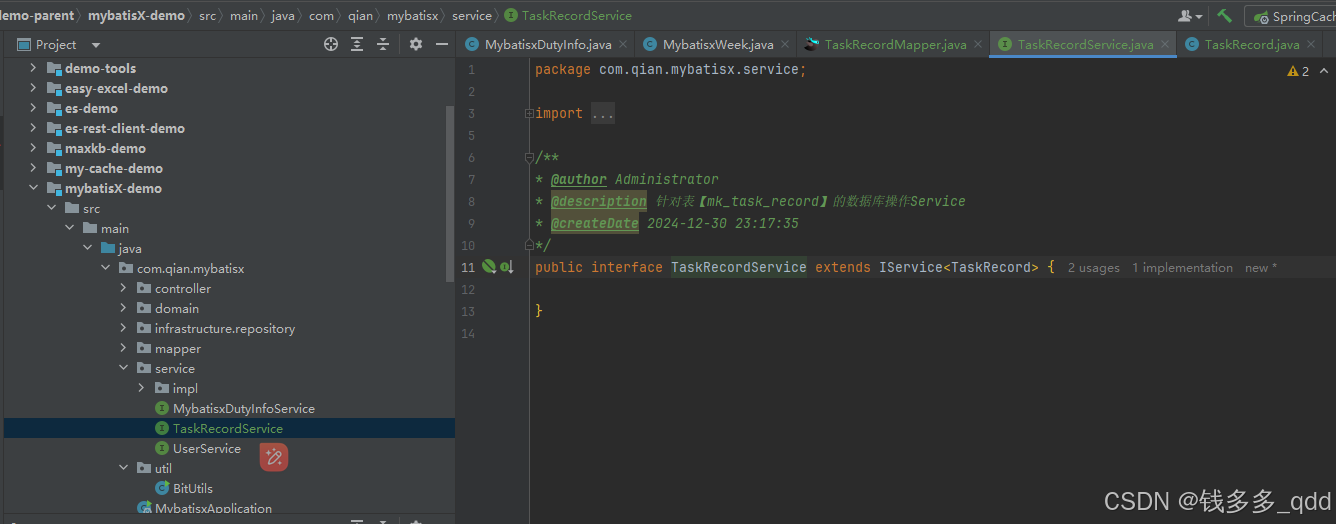Select TaskRecordService in the project tree
The image size is (1336, 524).
(x=228, y=428)
